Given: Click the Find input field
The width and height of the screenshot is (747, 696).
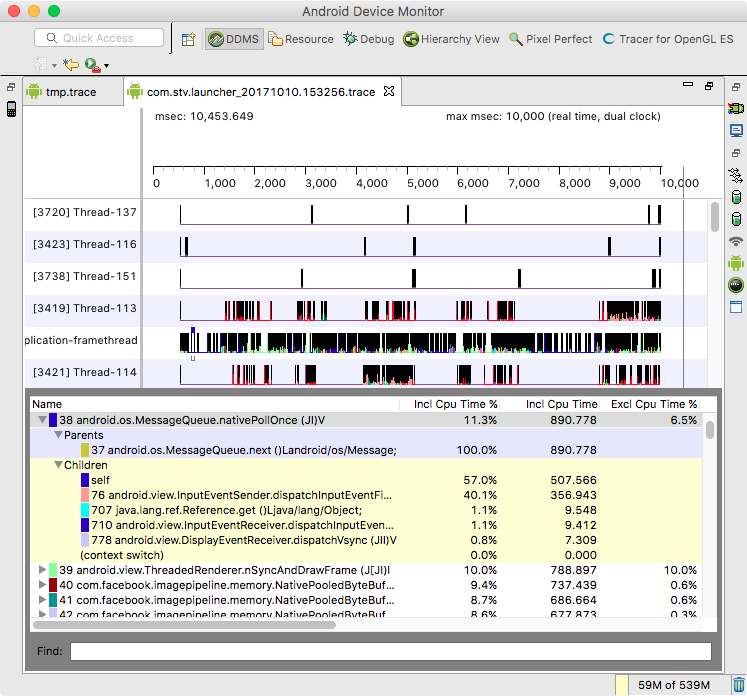Looking at the screenshot, I should (390, 652).
